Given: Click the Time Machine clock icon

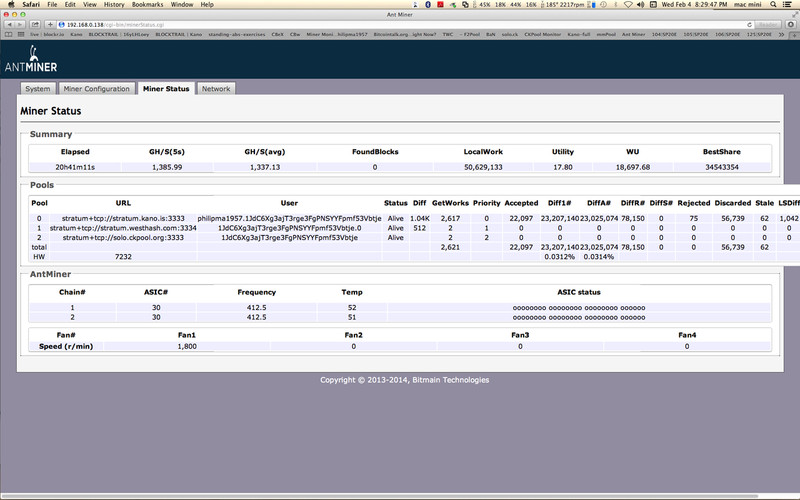Looking at the screenshot, I should [604, 4].
